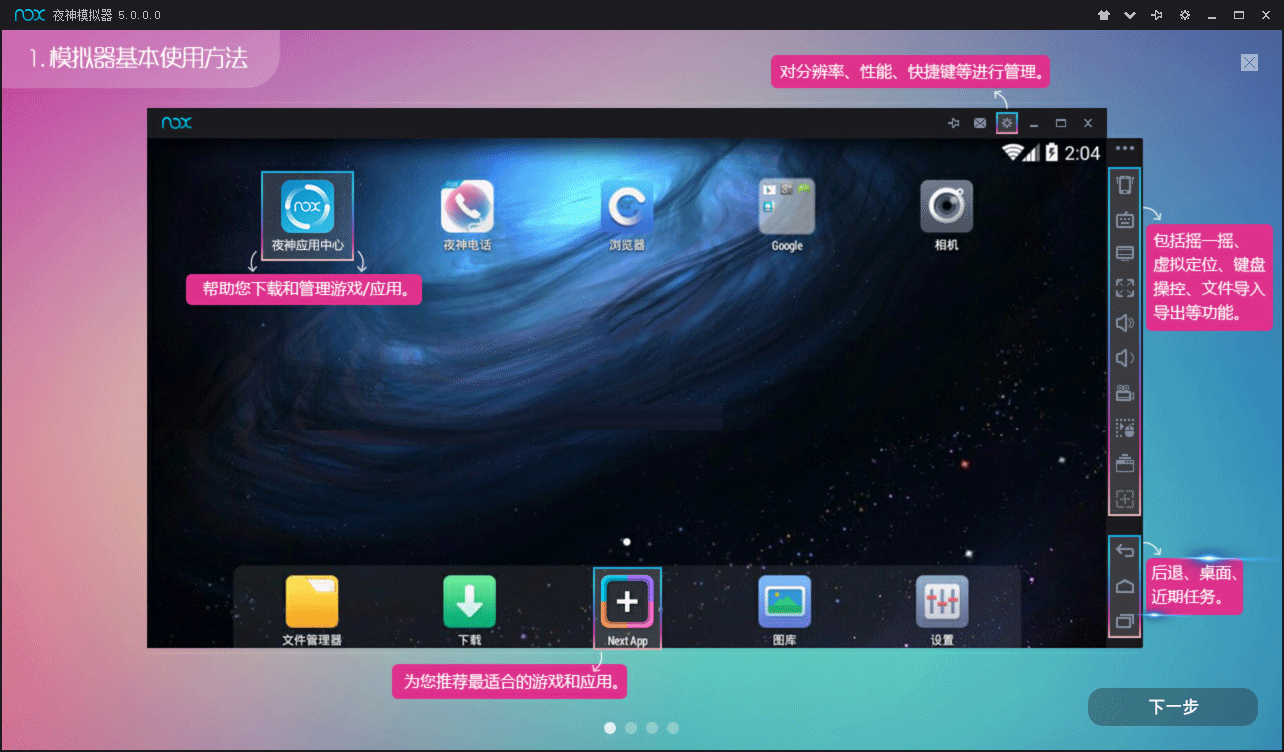Open the envelope message icon
The image size is (1284, 752).
[x=980, y=123]
